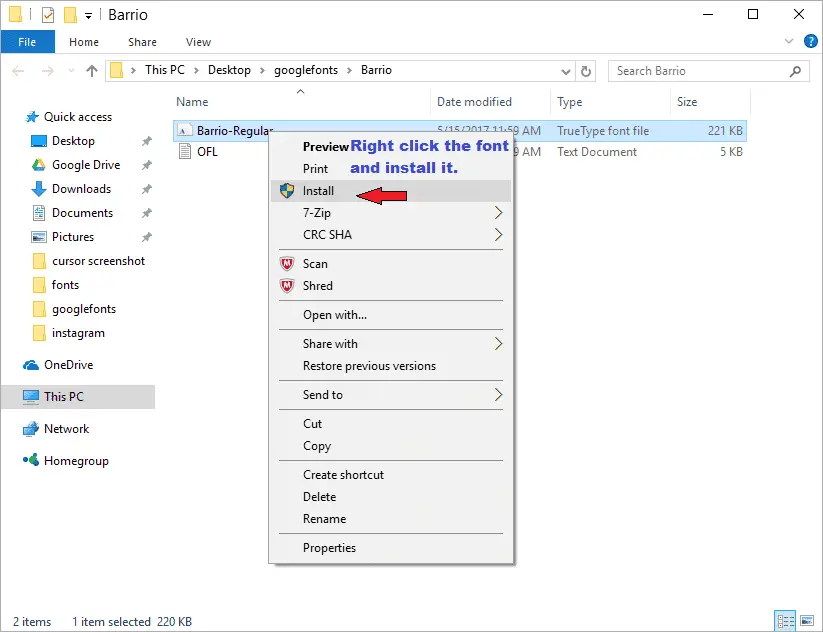Switch to the View ribbon tab
823x632 pixels.
tap(198, 42)
